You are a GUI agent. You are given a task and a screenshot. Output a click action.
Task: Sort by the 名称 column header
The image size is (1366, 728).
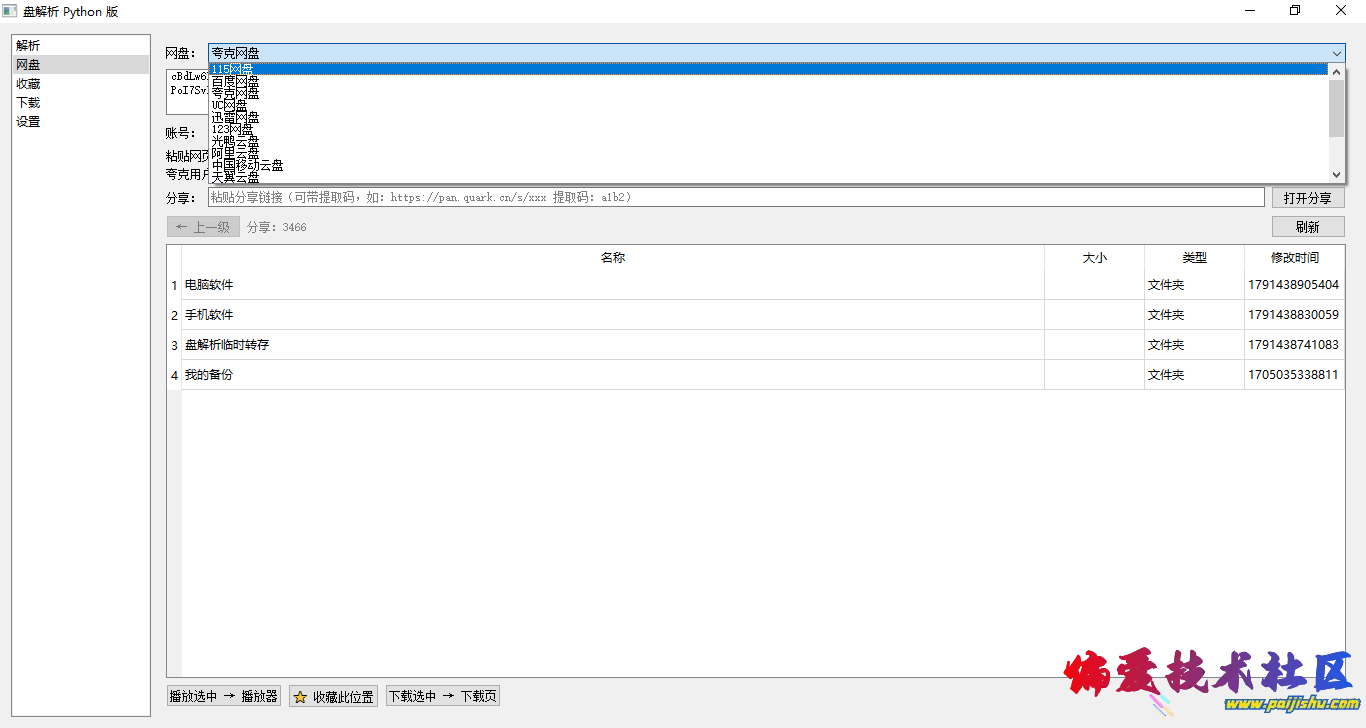pyautogui.click(x=613, y=257)
